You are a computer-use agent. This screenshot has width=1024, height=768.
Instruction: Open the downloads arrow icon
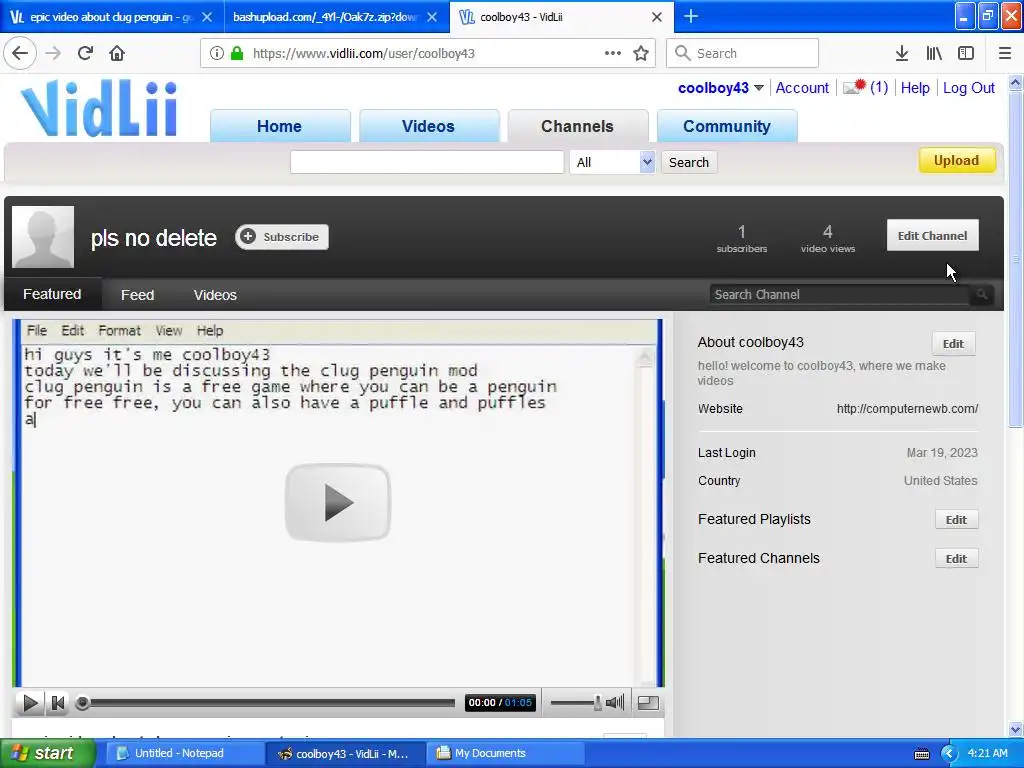902,54
